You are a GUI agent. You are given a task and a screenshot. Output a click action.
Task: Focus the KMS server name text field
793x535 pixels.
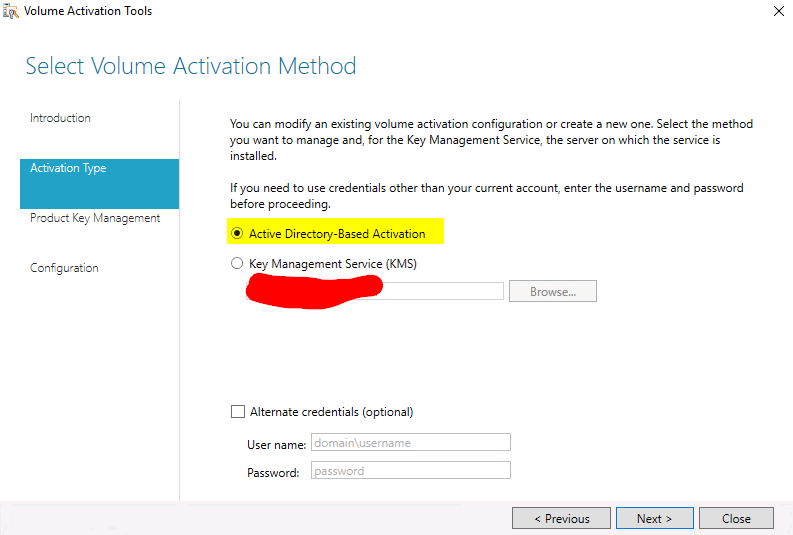click(440, 291)
